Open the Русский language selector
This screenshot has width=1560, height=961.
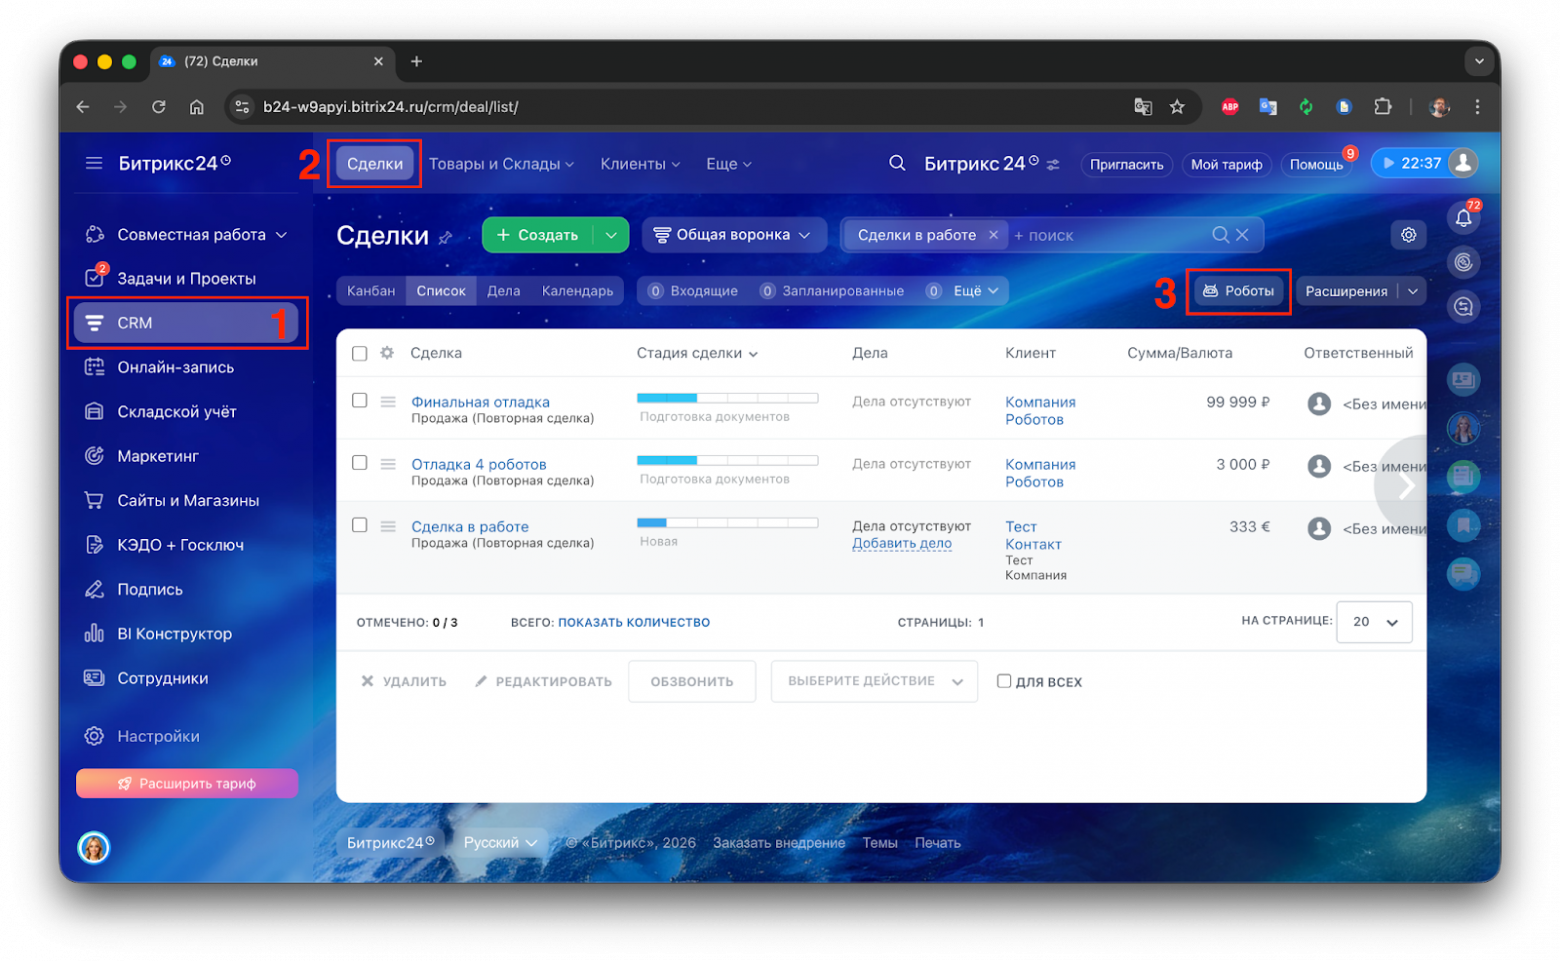500,843
